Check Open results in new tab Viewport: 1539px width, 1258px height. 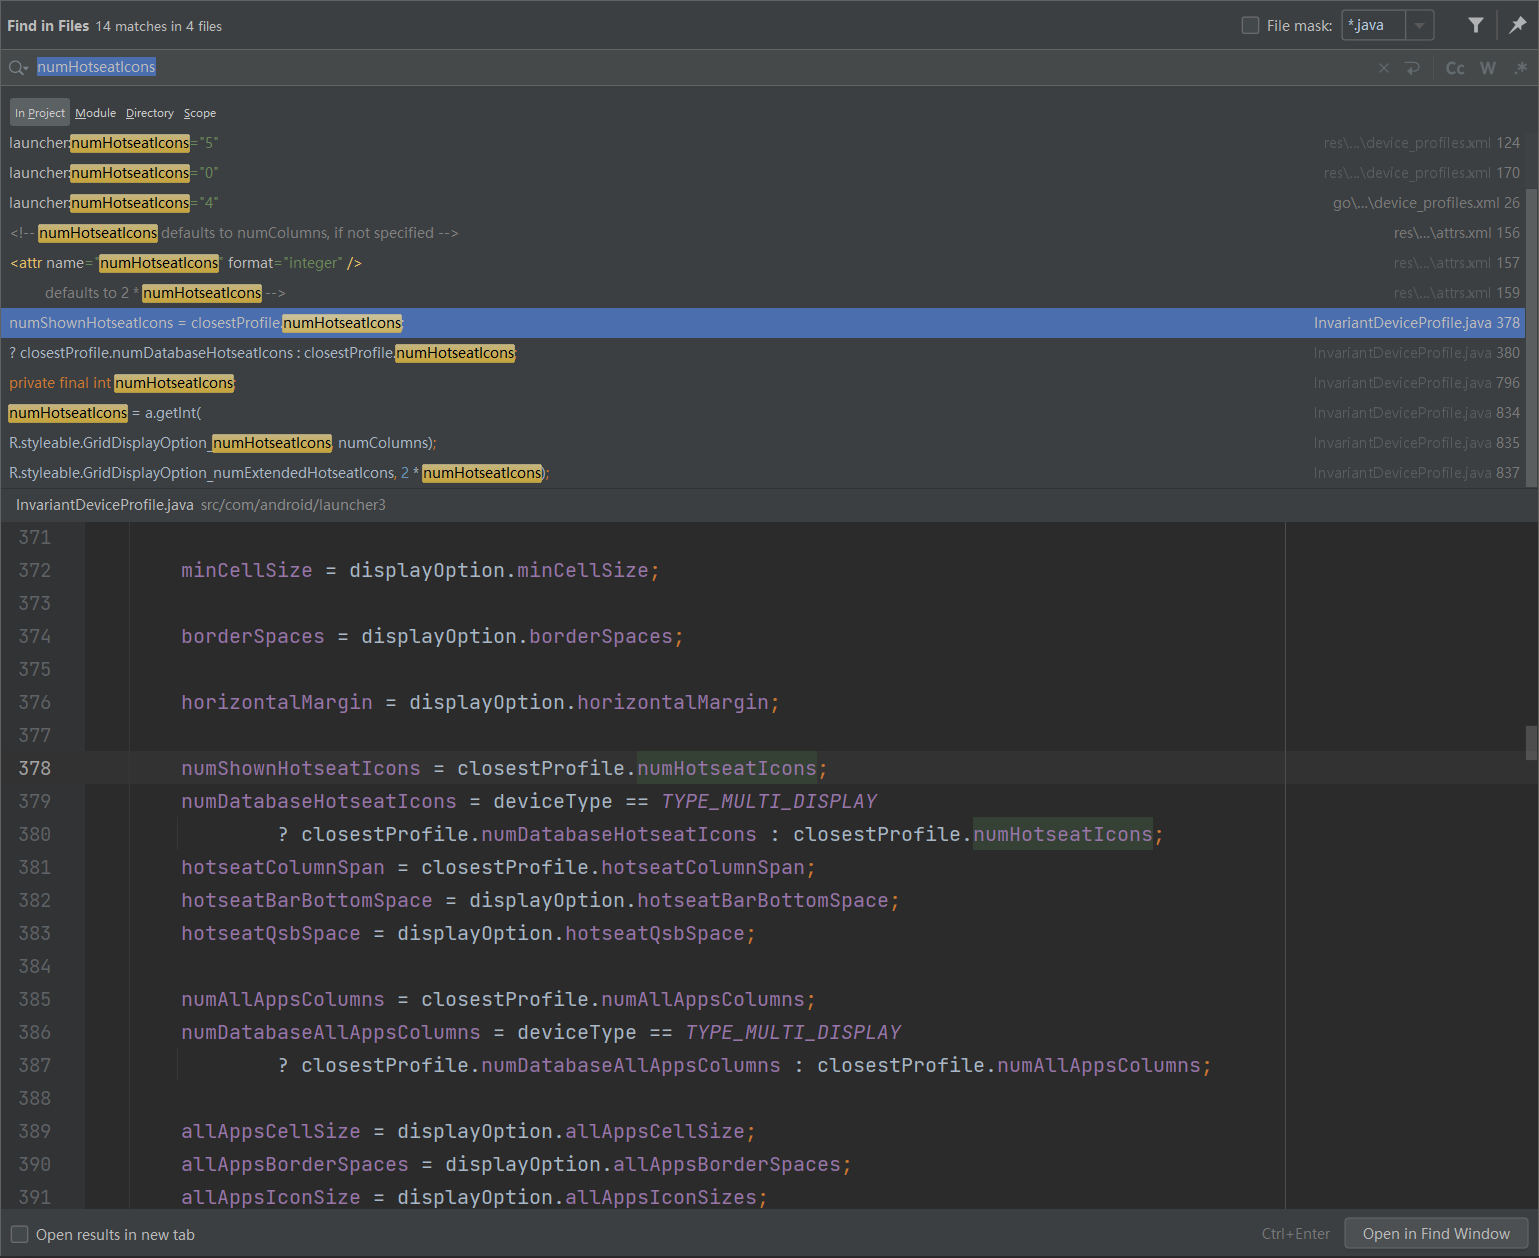click(20, 1234)
